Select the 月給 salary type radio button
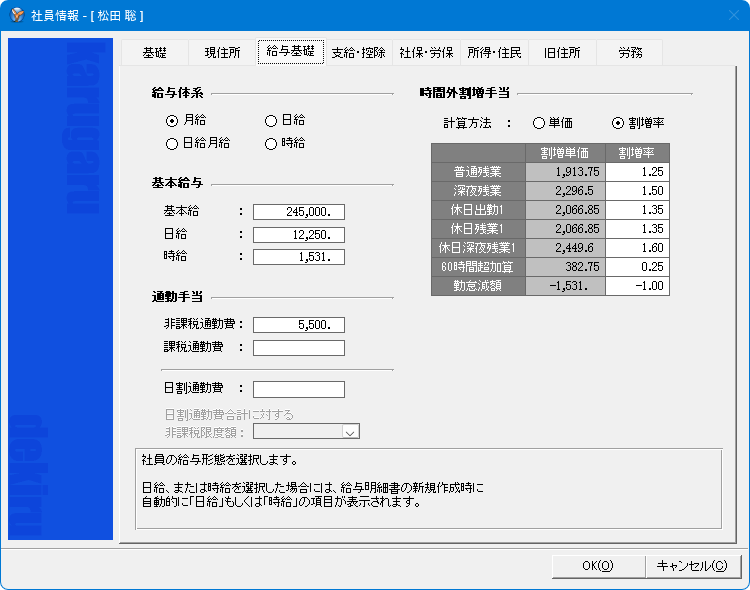 172,121
